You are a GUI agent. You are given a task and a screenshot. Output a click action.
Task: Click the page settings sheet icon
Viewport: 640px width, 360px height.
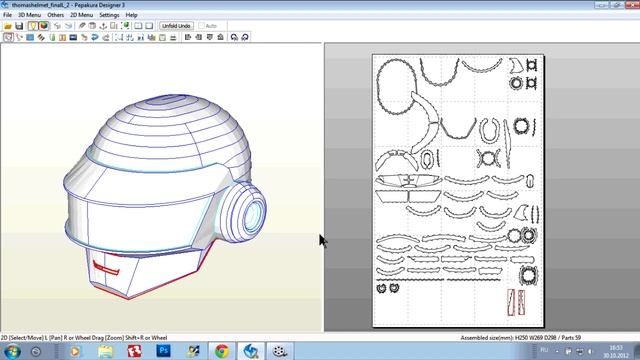point(162,37)
